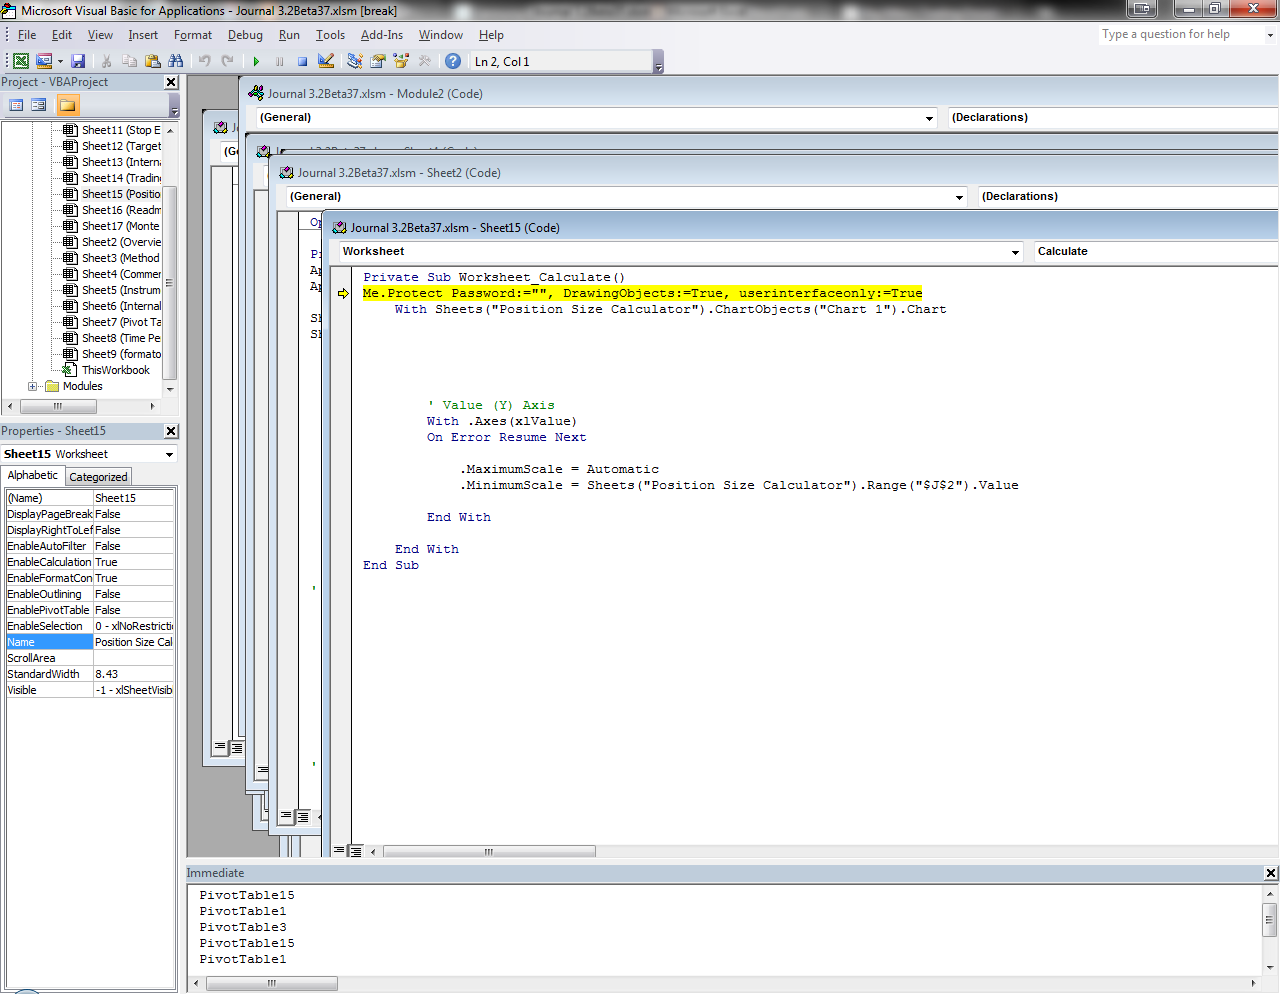Switch to the Categorized properties tab
Image resolution: width=1280 pixels, height=994 pixels.
[x=98, y=477]
